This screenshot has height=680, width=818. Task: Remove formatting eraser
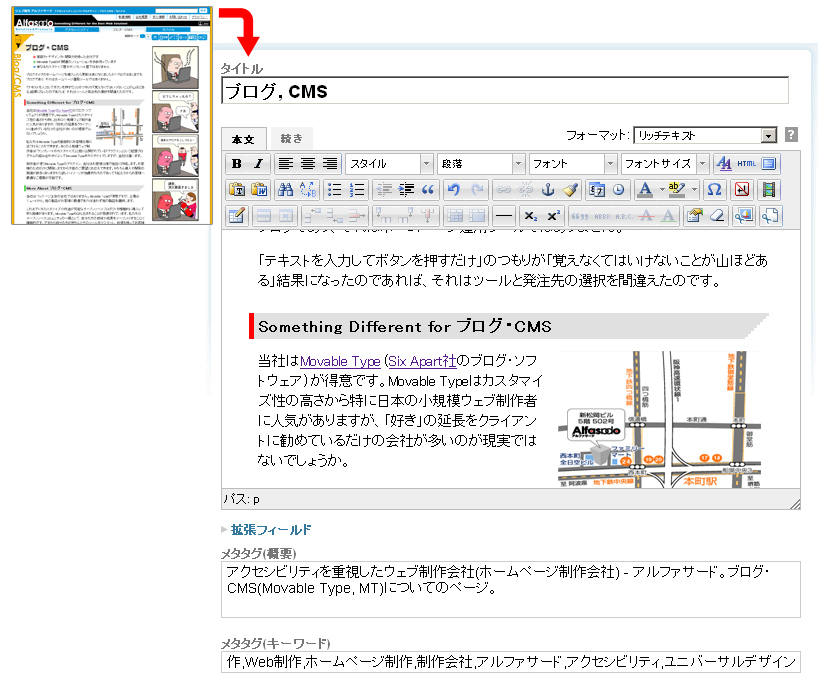717,216
